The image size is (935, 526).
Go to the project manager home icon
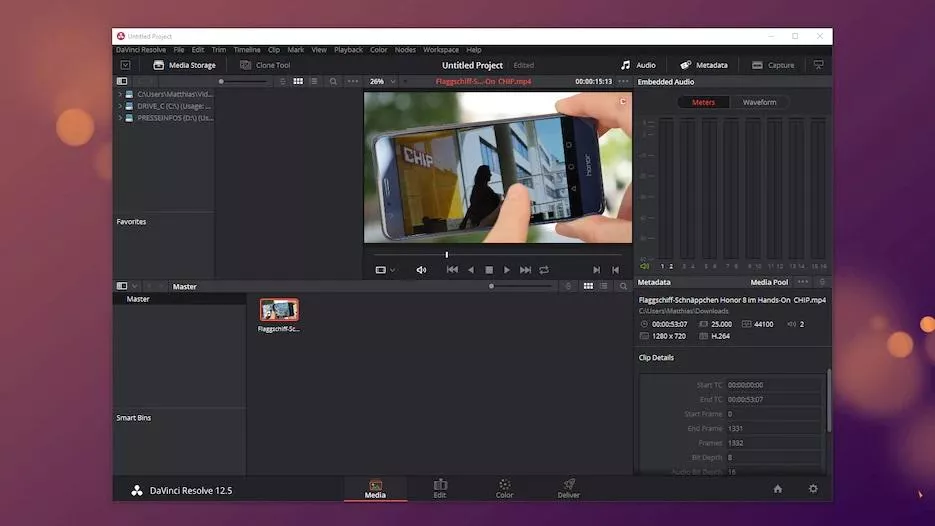pyautogui.click(x=777, y=489)
